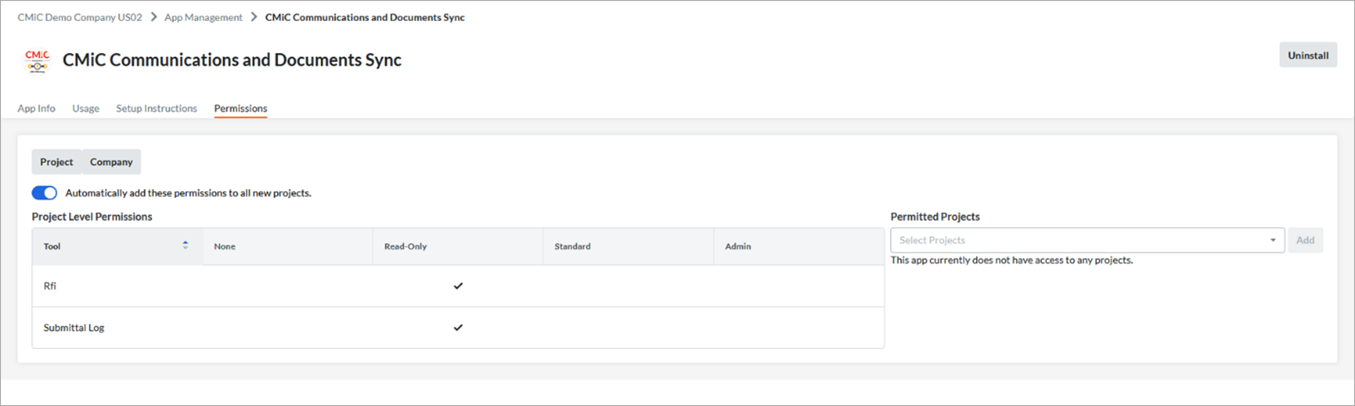Click the Standard column header

coord(628,246)
